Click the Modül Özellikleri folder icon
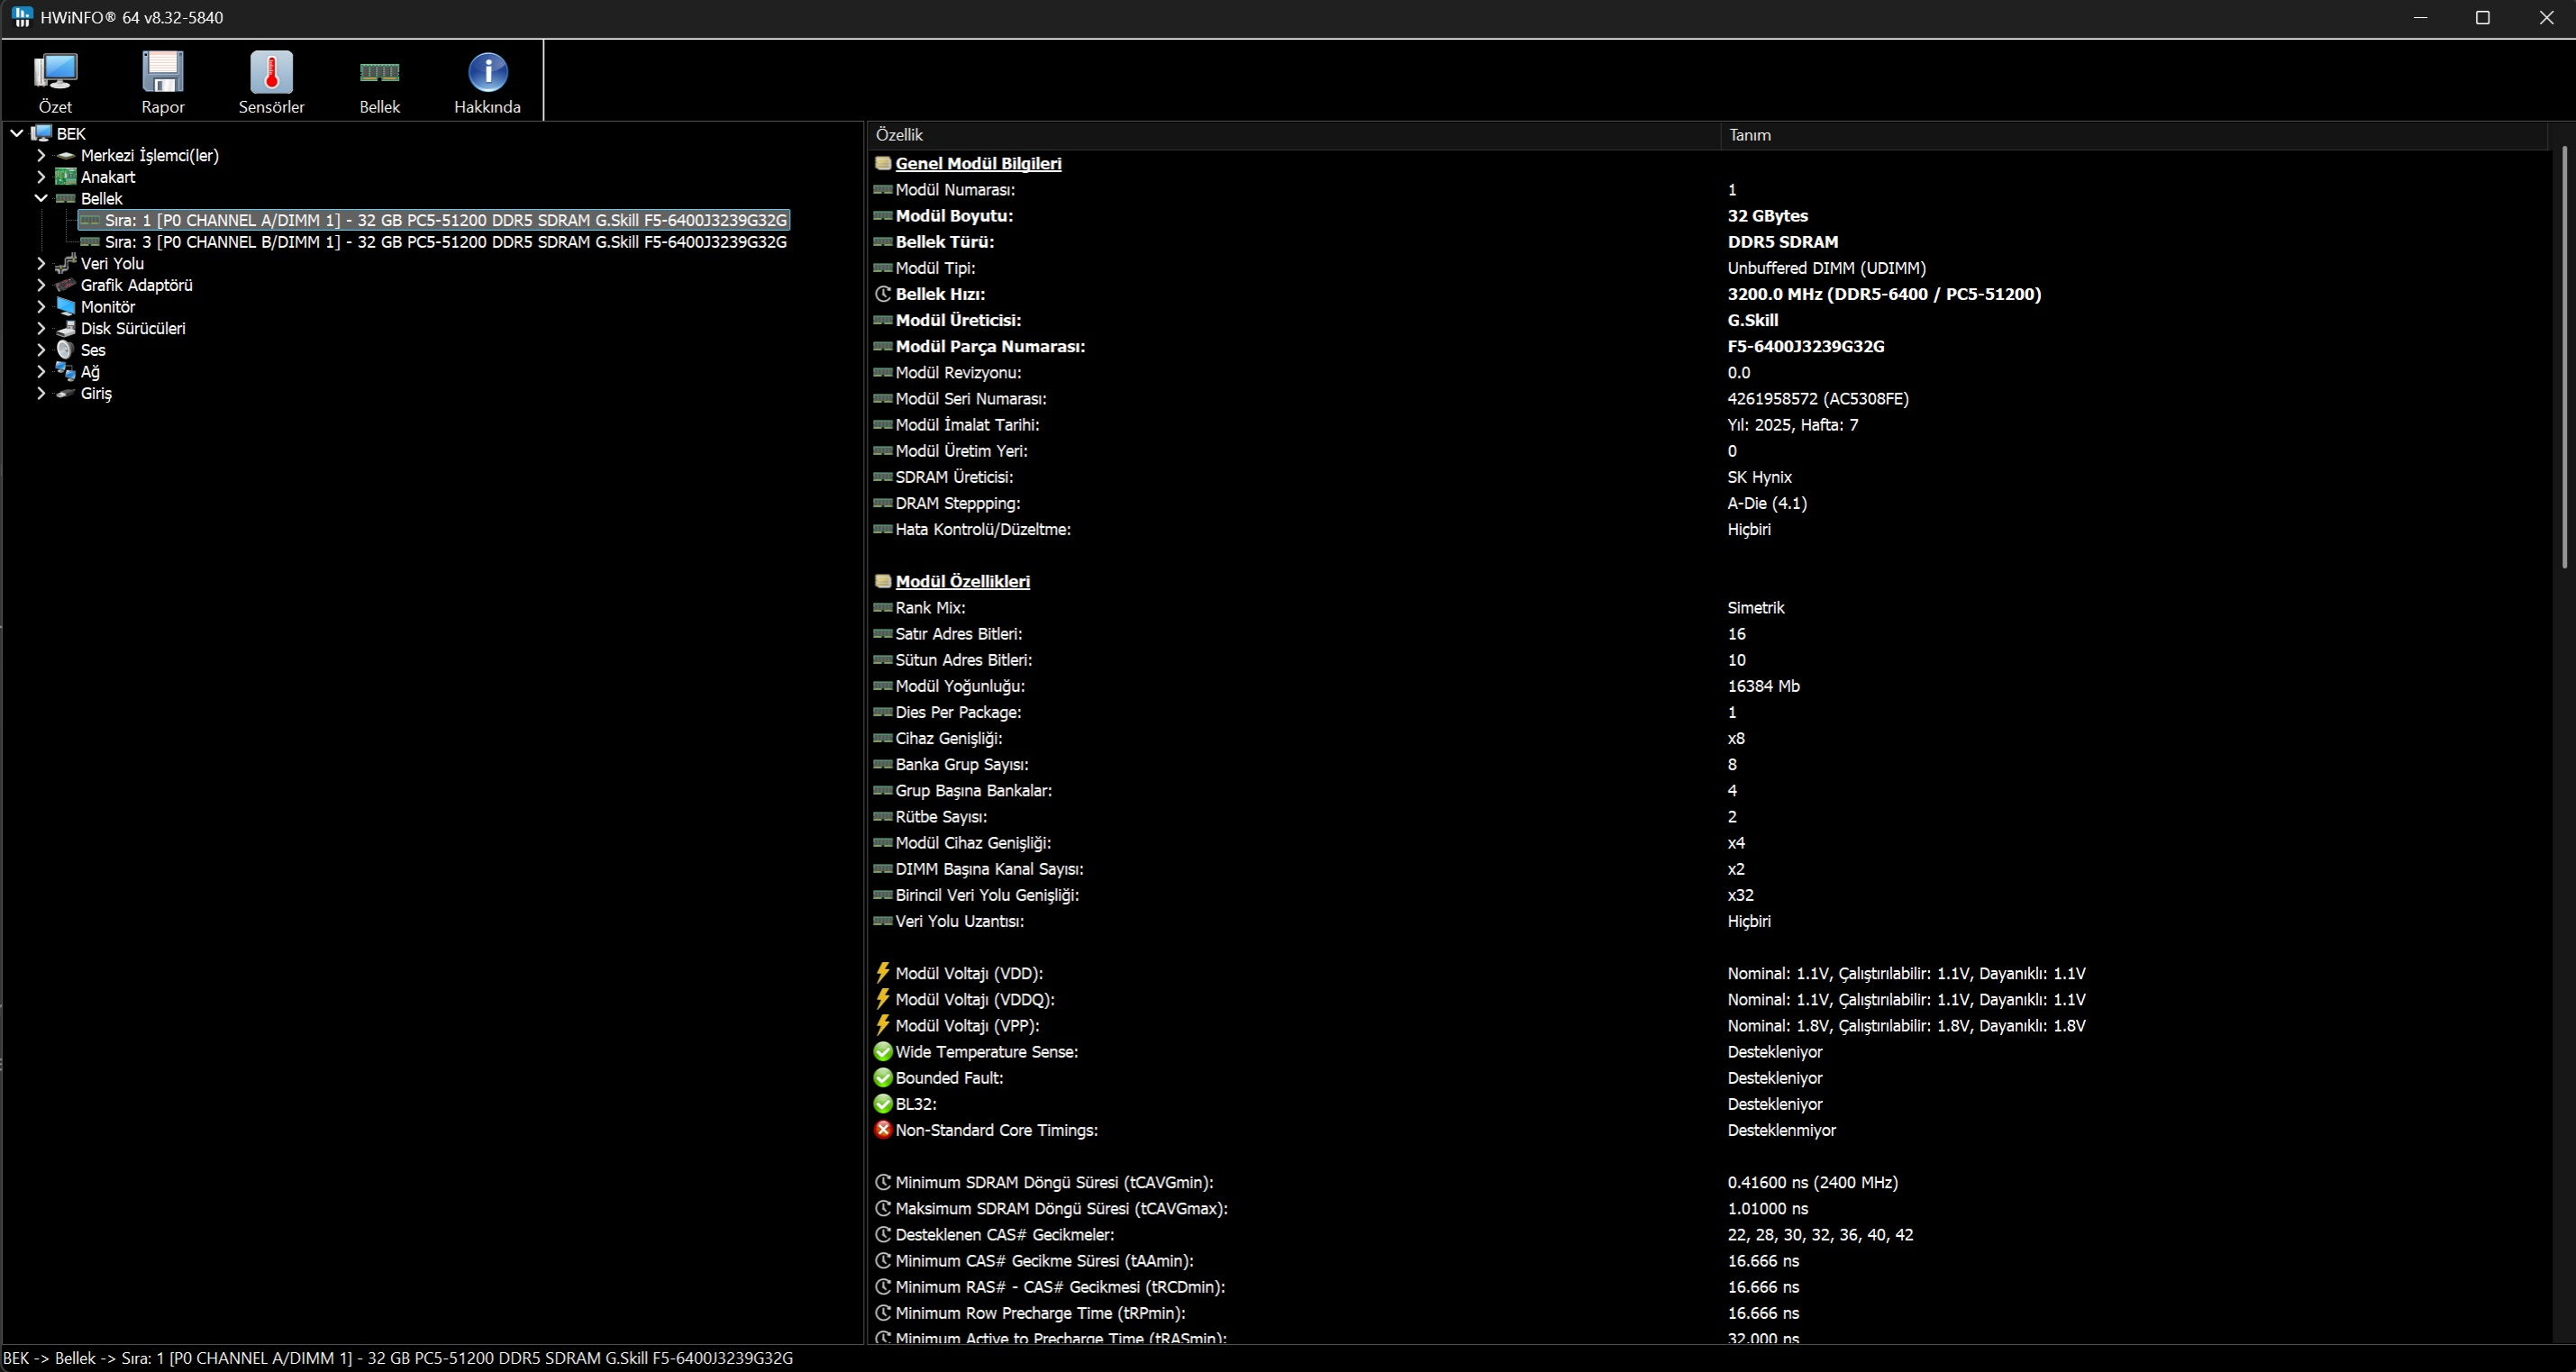Screen dimensions: 2576x1372 click(x=883, y=581)
